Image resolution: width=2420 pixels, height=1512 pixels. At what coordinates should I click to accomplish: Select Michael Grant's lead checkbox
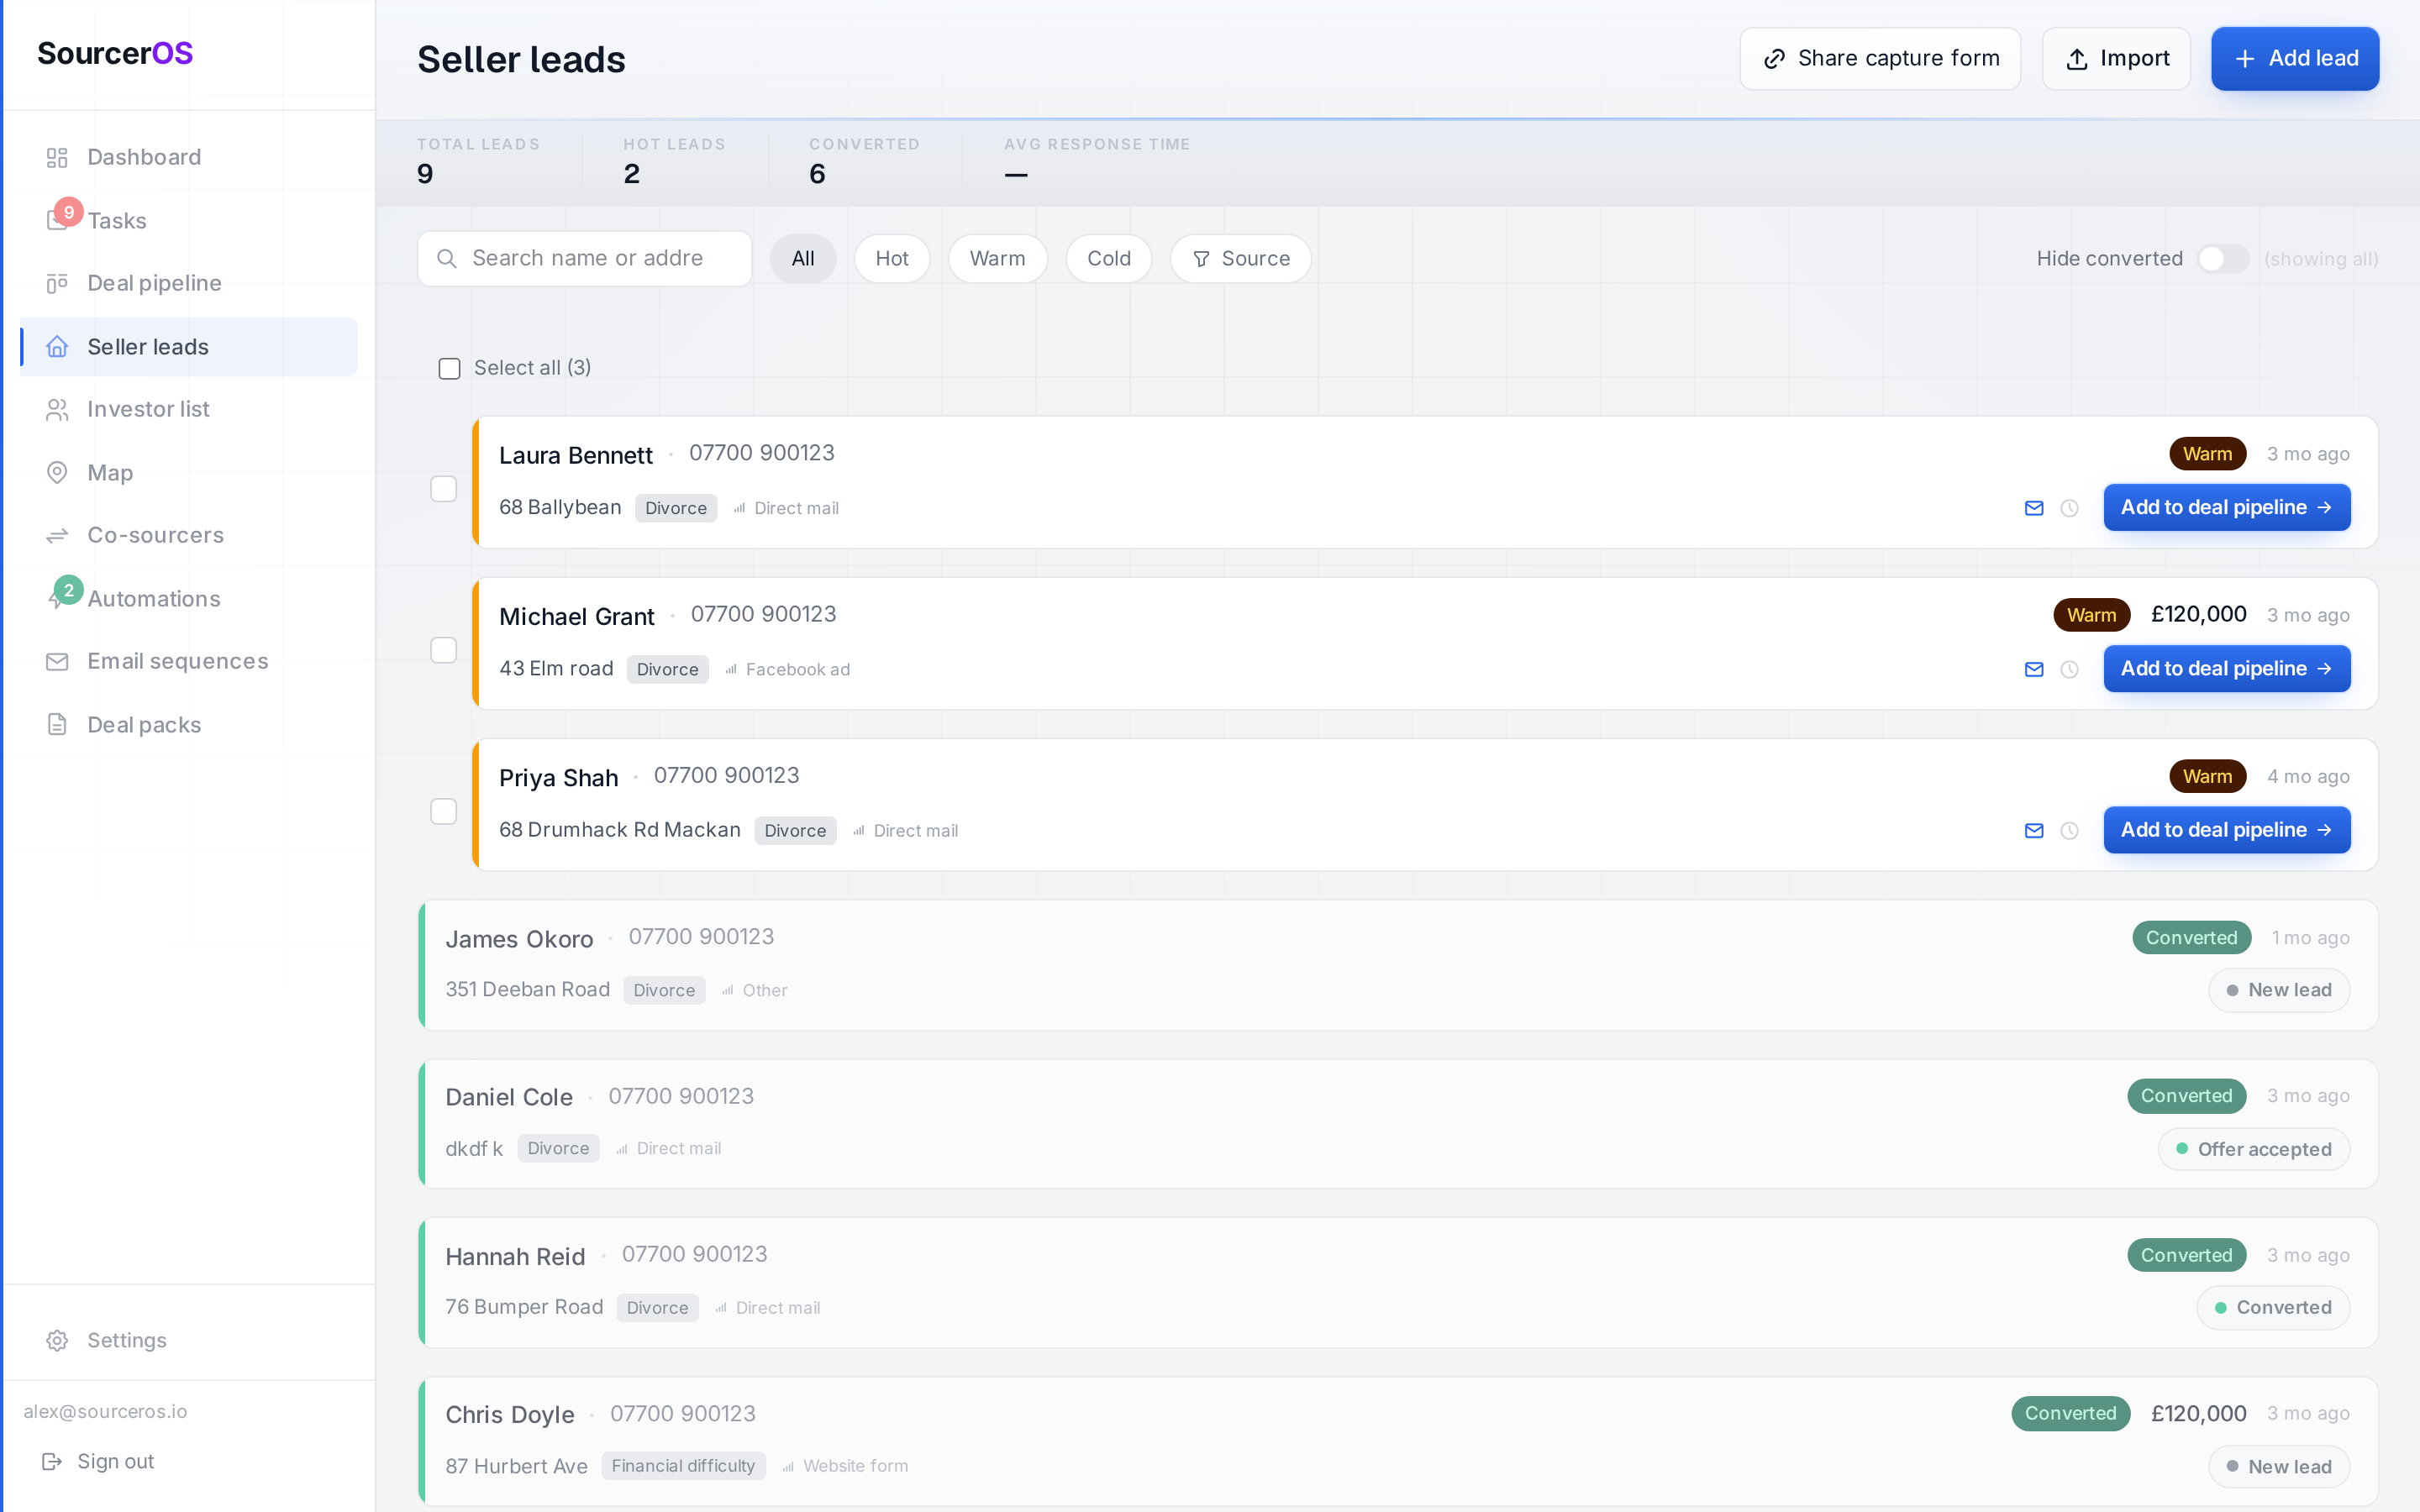pos(443,650)
